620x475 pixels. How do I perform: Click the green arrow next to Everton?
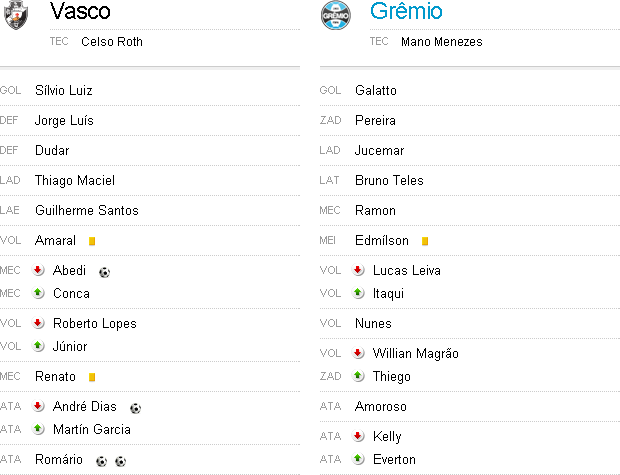point(358,459)
